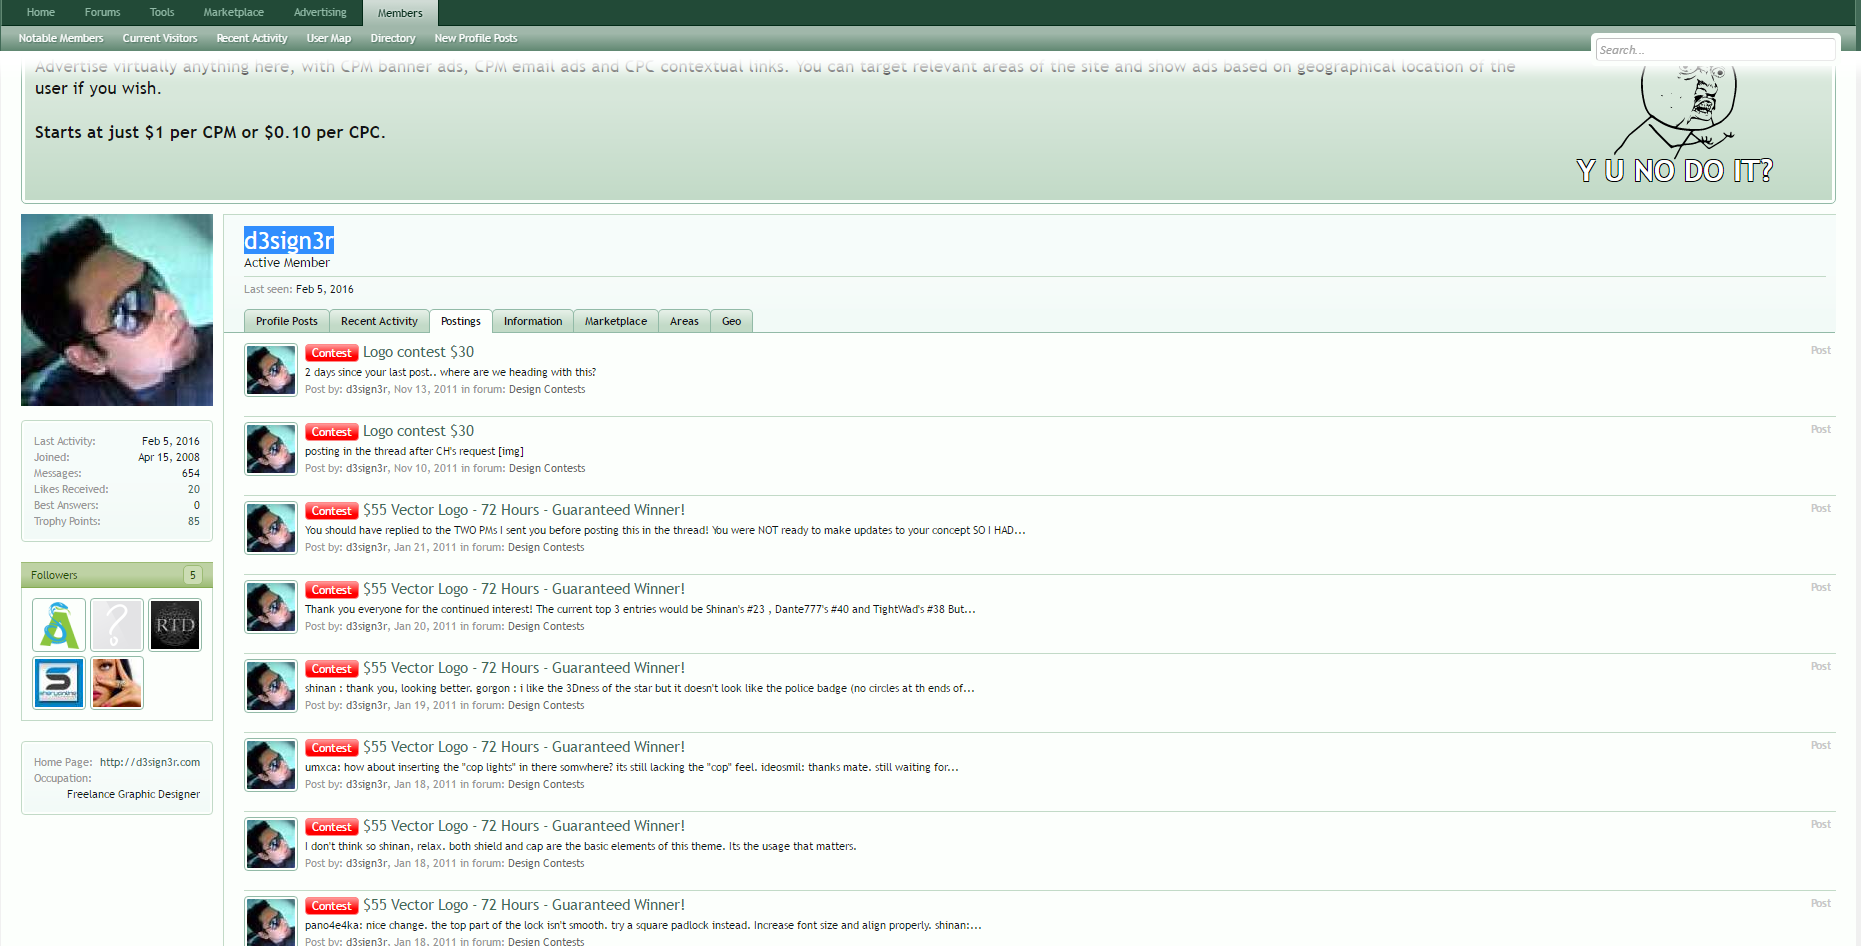Select the Members nav tab
The height and width of the screenshot is (946, 1861).
click(400, 13)
